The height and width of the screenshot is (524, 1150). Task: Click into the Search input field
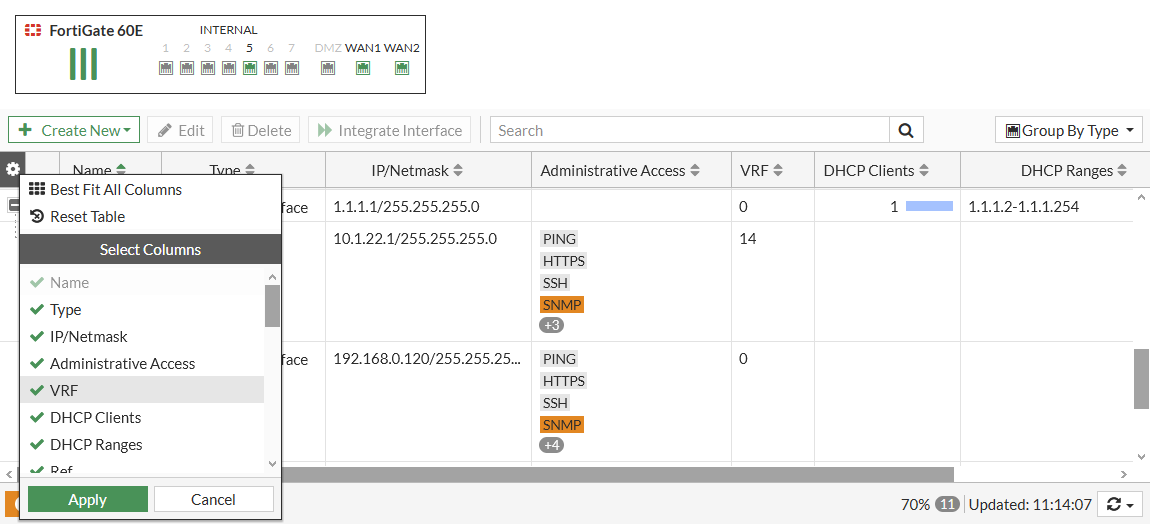click(x=690, y=130)
